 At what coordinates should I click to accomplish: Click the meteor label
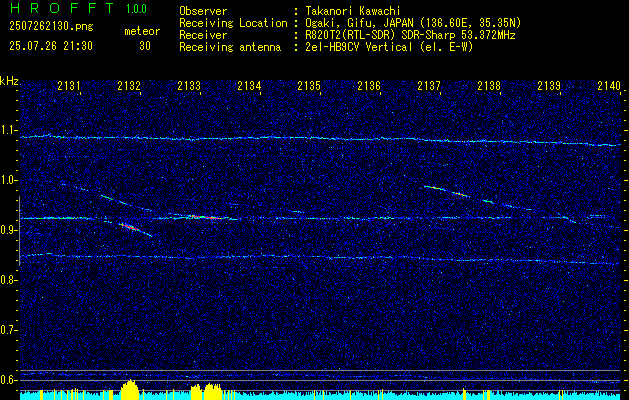142,31
